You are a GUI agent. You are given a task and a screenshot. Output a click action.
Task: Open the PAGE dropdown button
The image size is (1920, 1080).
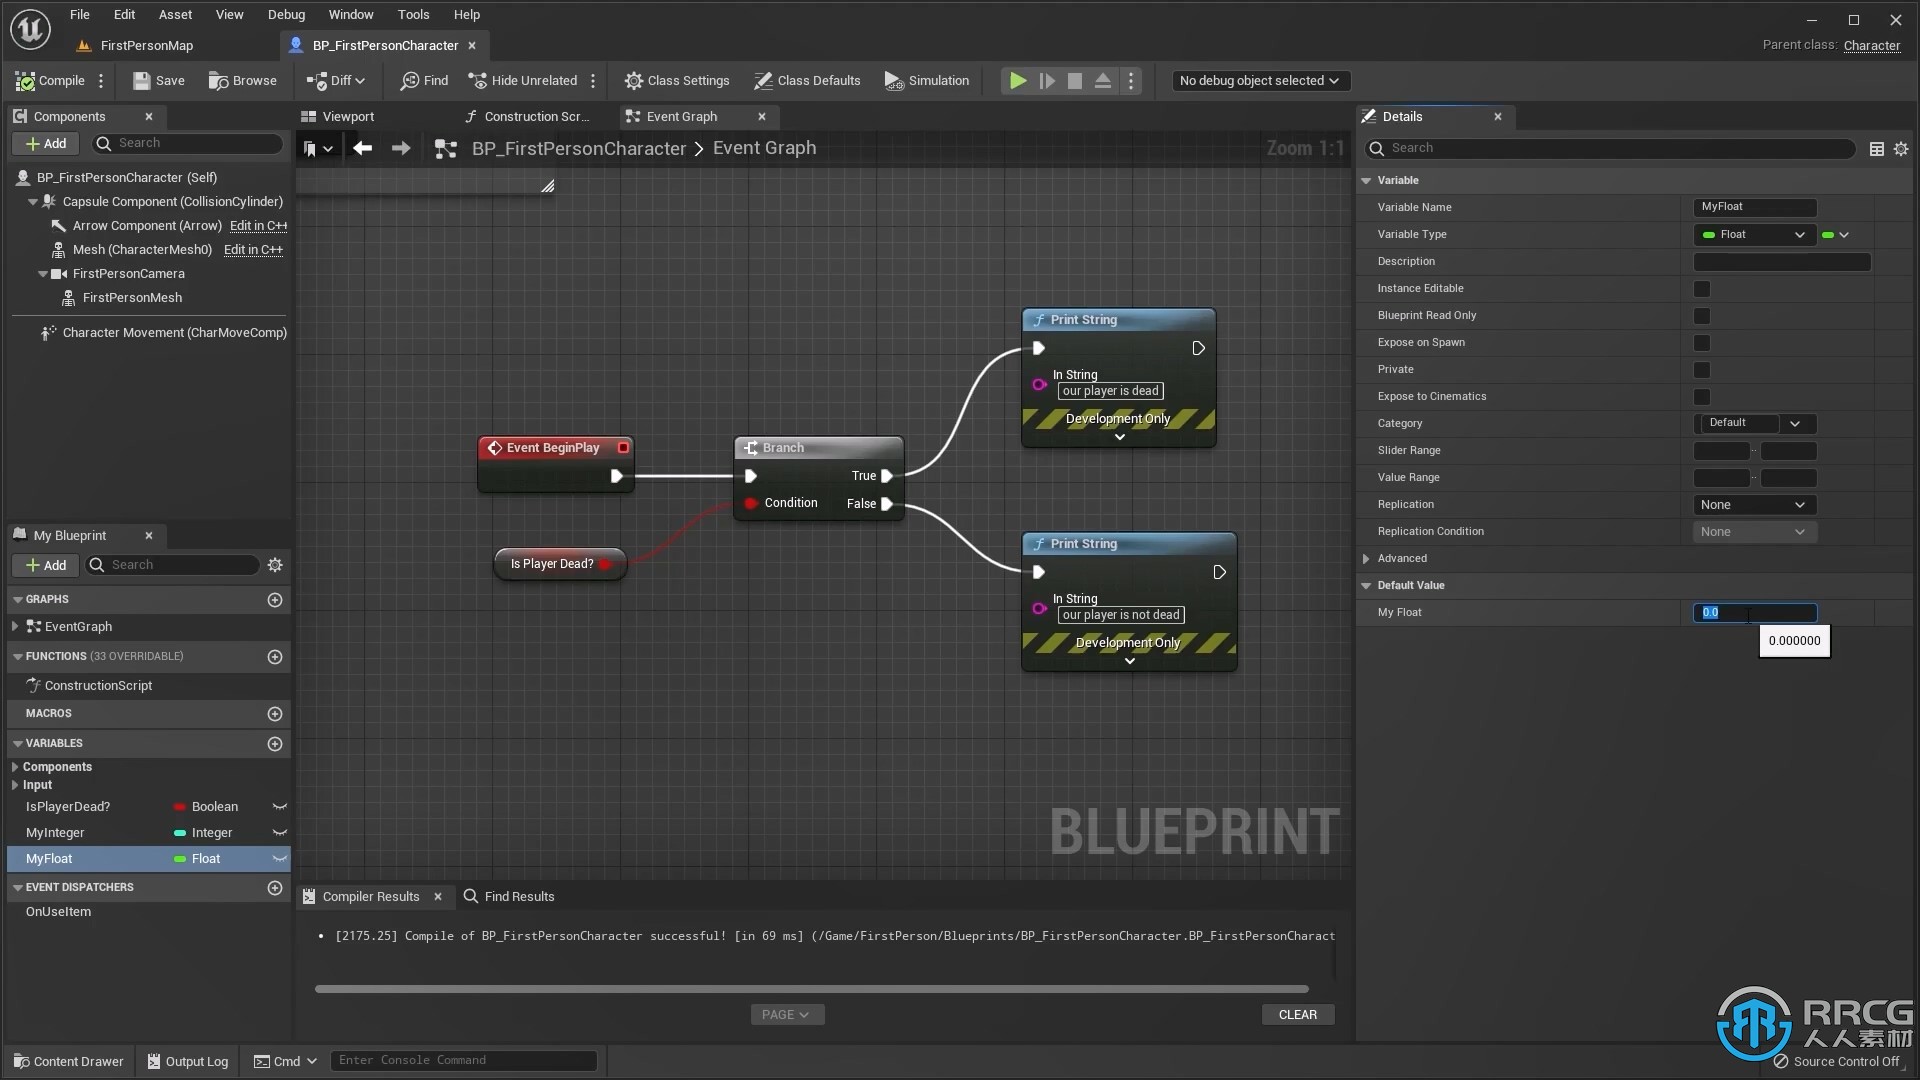[x=787, y=1015]
